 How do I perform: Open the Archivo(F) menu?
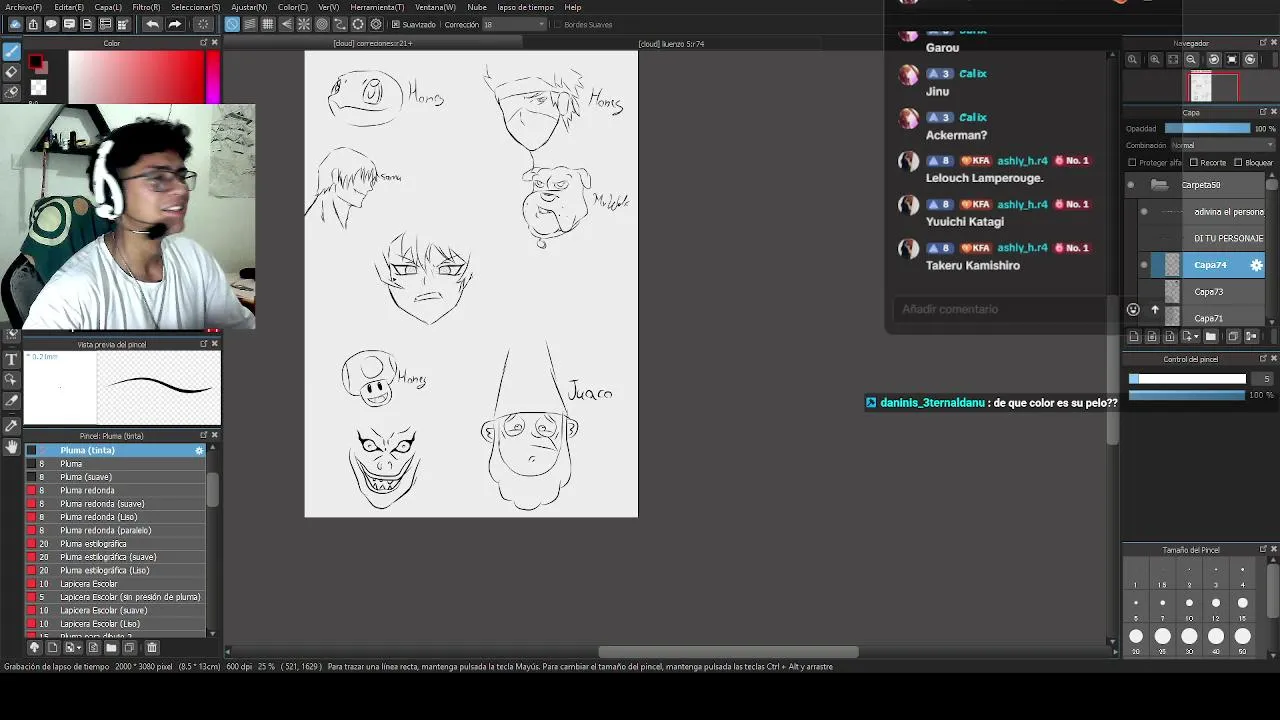(24, 7)
